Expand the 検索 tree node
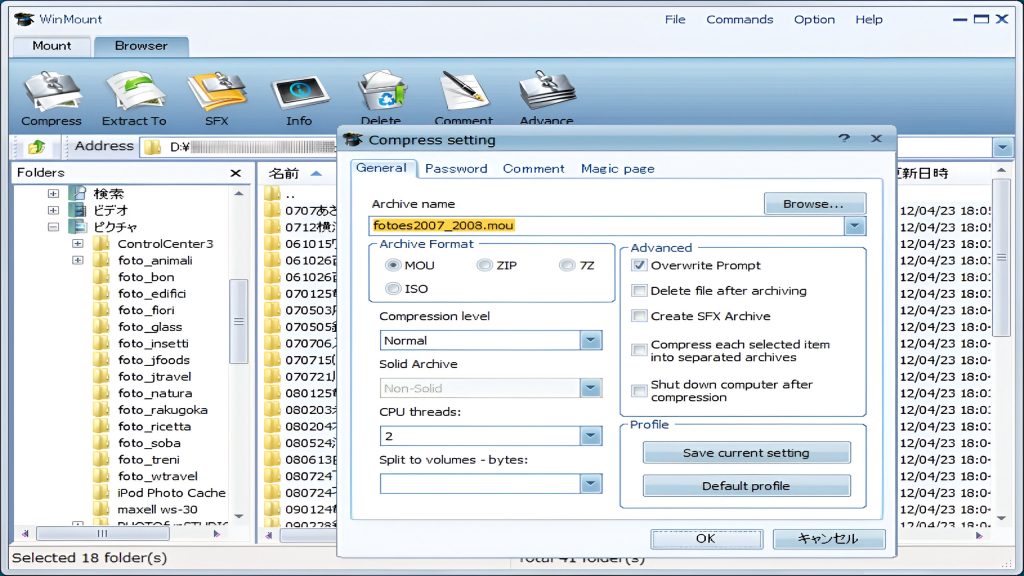Viewport: 1024px width, 576px height. 54,193
